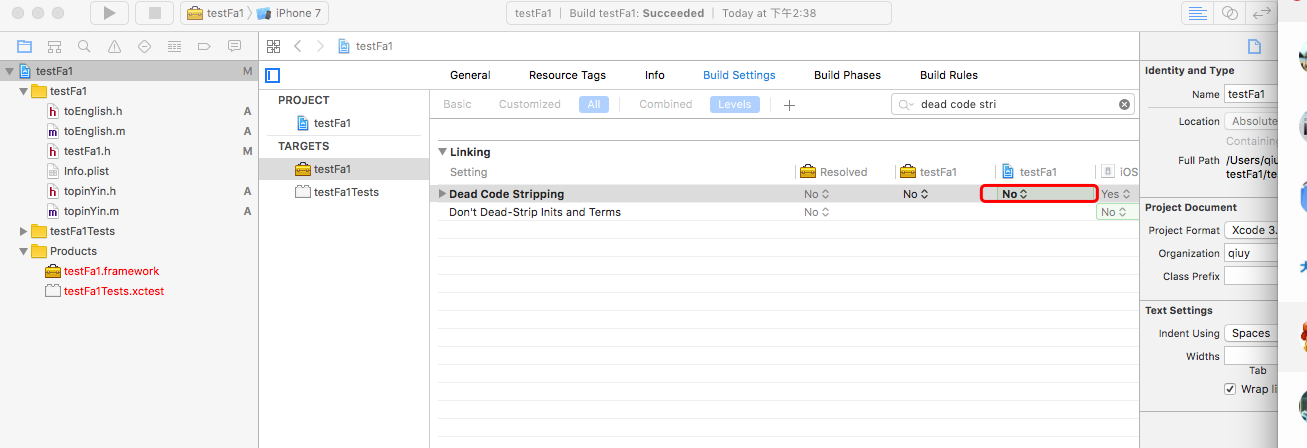
Task: Collapse the testFa1 folder group
Action: (x=25, y=91)
